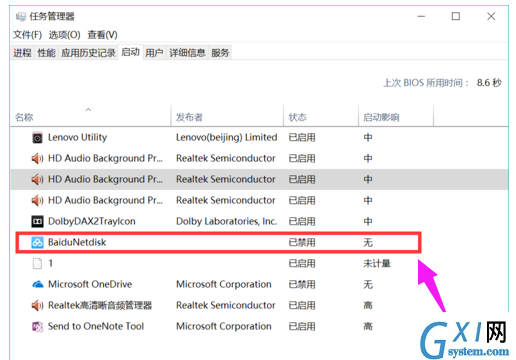This screenshot has width=516, height=360.
Task: Click Realtek Semiconductor publisher of Realtek高清晰音频管理器
Action: pos(226,305)
